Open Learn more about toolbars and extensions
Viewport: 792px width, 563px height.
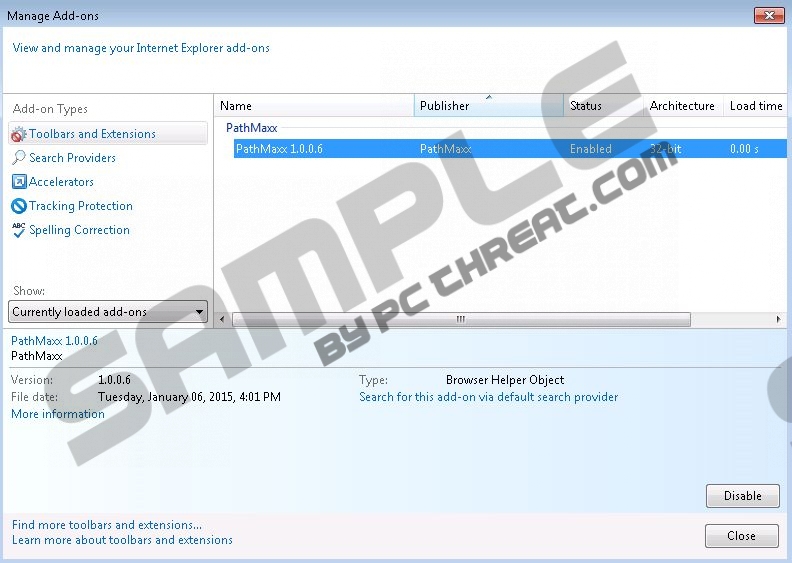click(x=122, y=540)
